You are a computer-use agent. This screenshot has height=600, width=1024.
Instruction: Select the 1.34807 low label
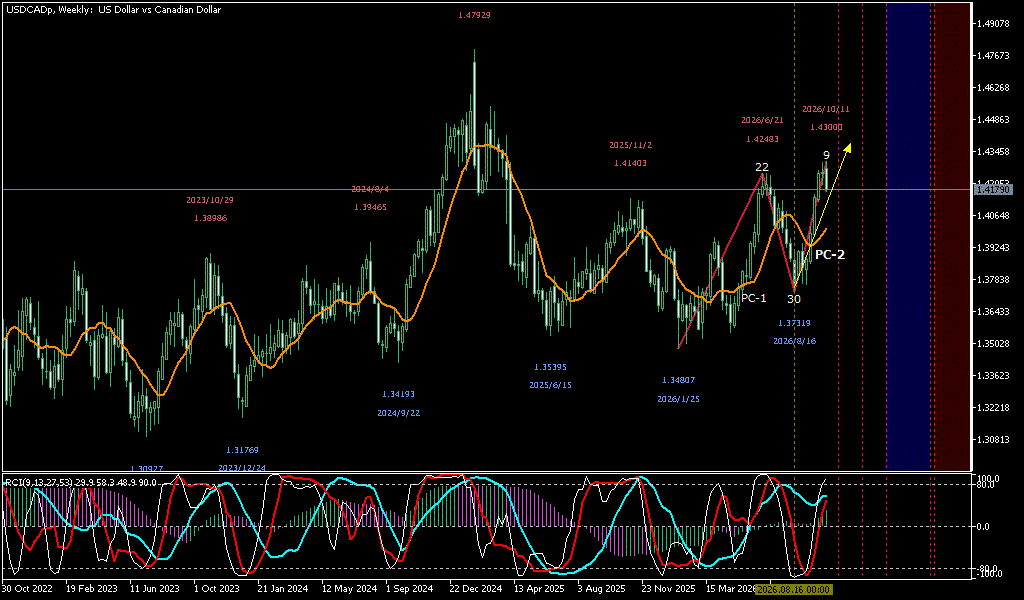pyautogui.click(x=679, y=380)
